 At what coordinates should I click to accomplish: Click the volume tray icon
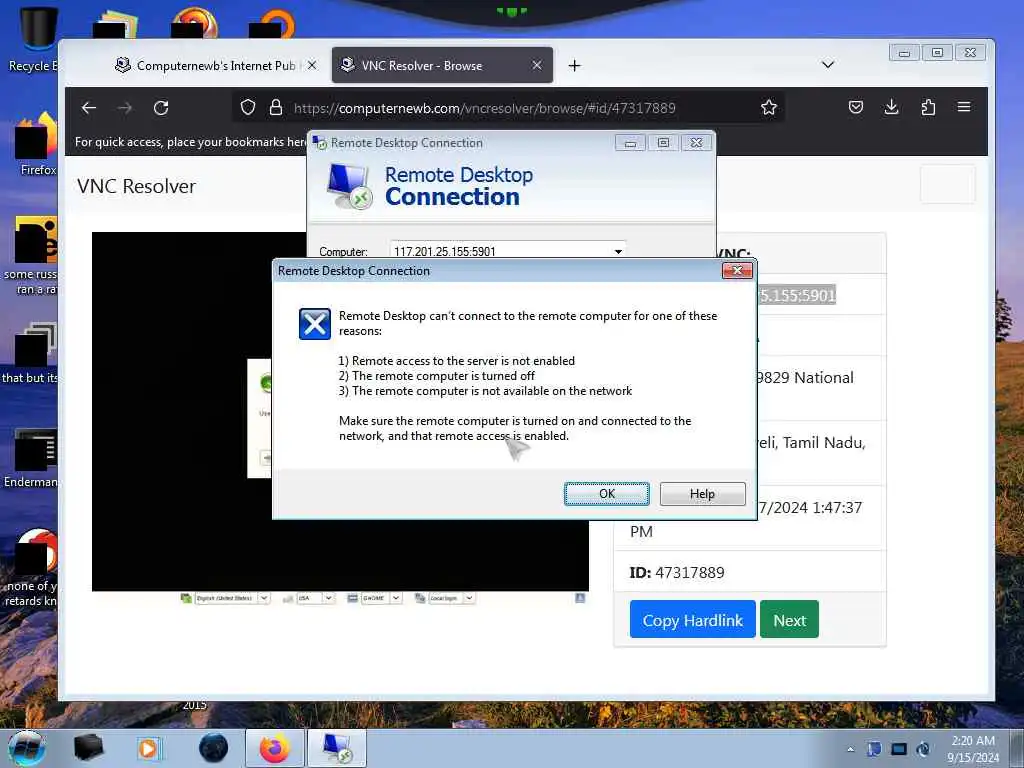coord(923,749)
